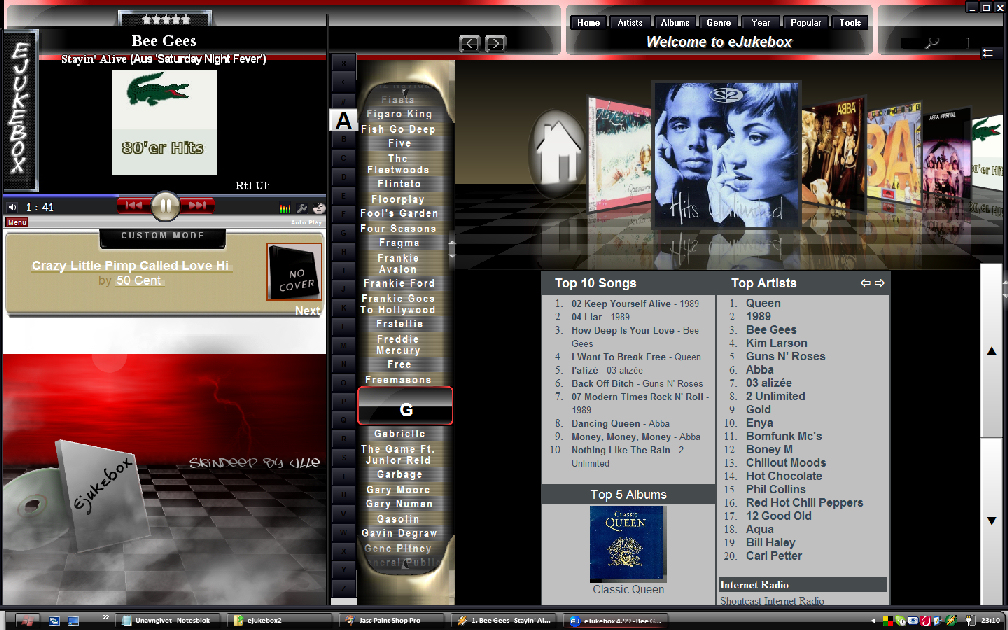Open the queued Crazy Little Pimp song link

click(130, 266)
